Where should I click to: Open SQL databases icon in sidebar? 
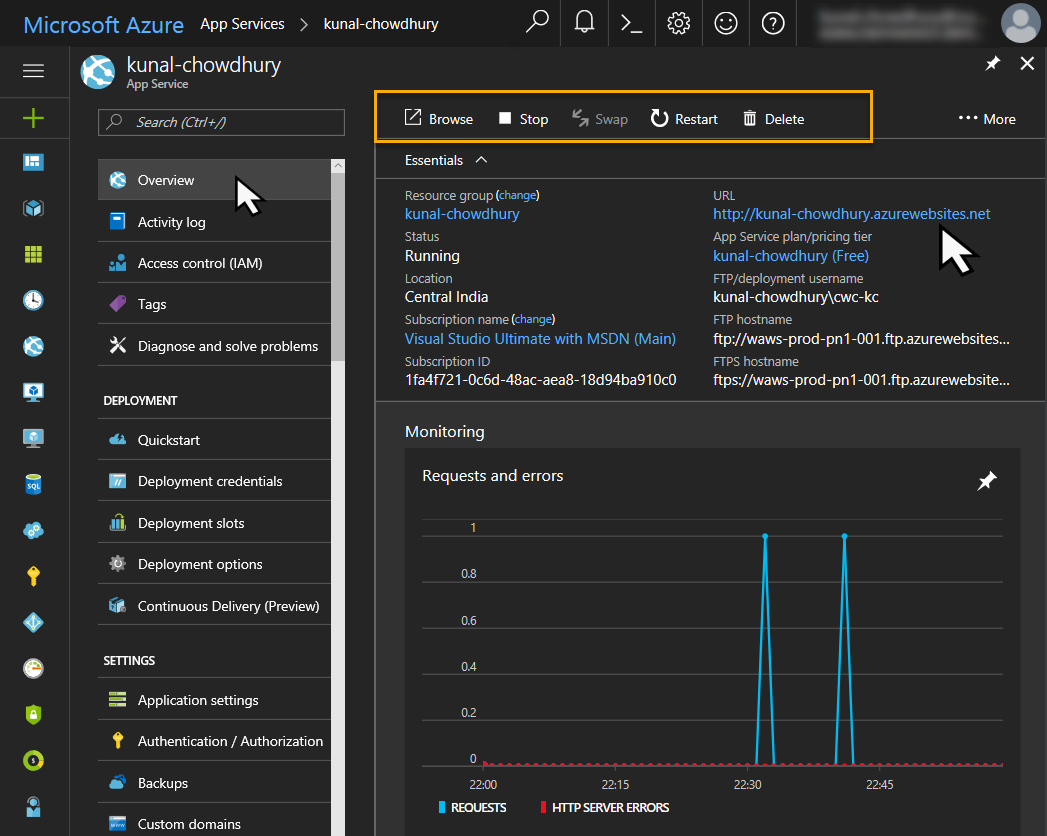(33, 484)
